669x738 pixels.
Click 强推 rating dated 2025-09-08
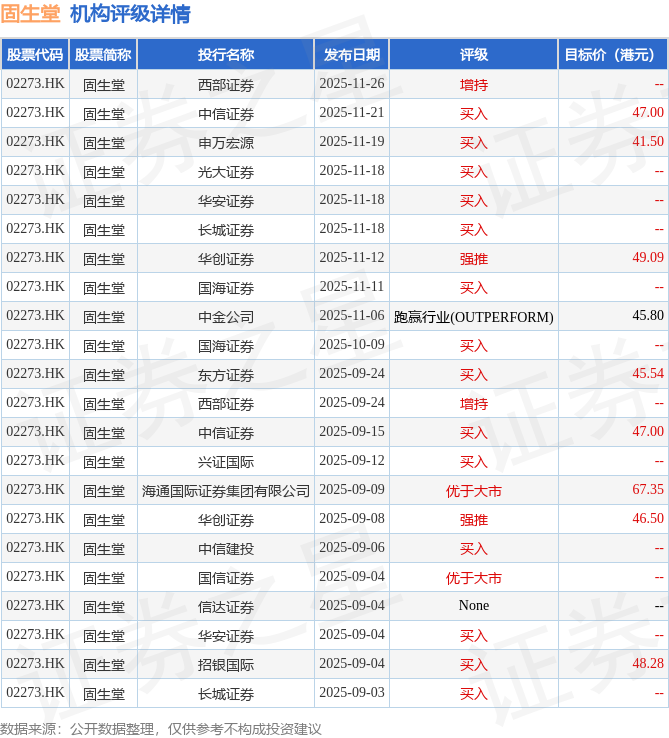coord(474,520)
